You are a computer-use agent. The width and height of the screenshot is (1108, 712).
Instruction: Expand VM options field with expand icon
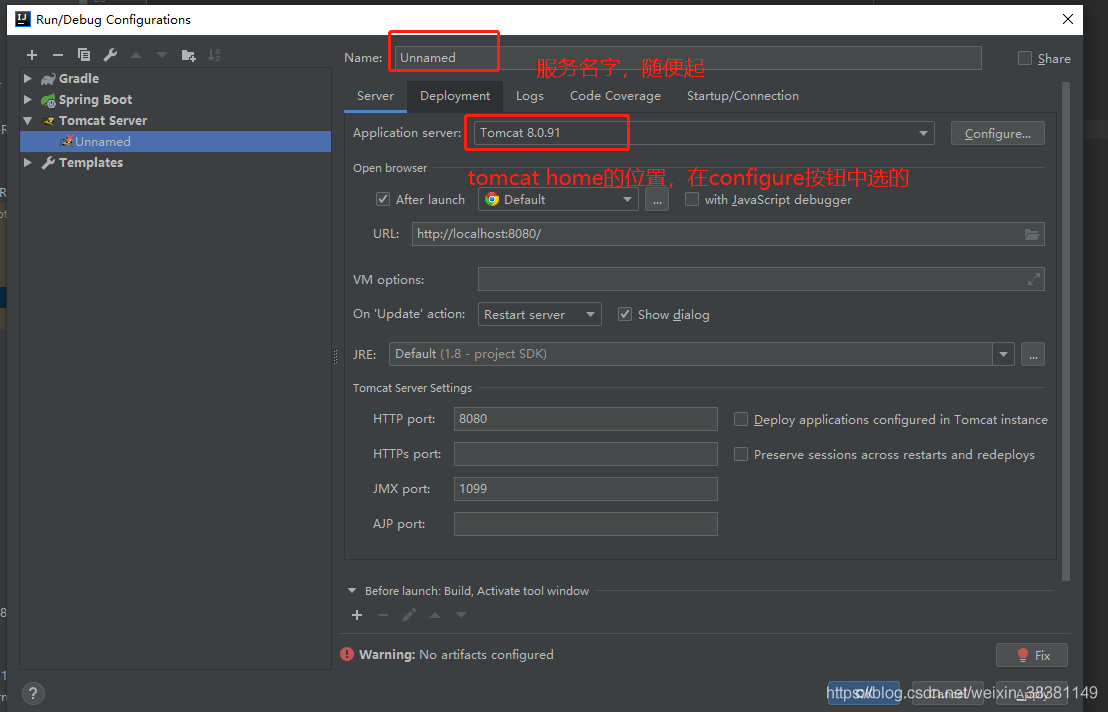coord(1034,279)
